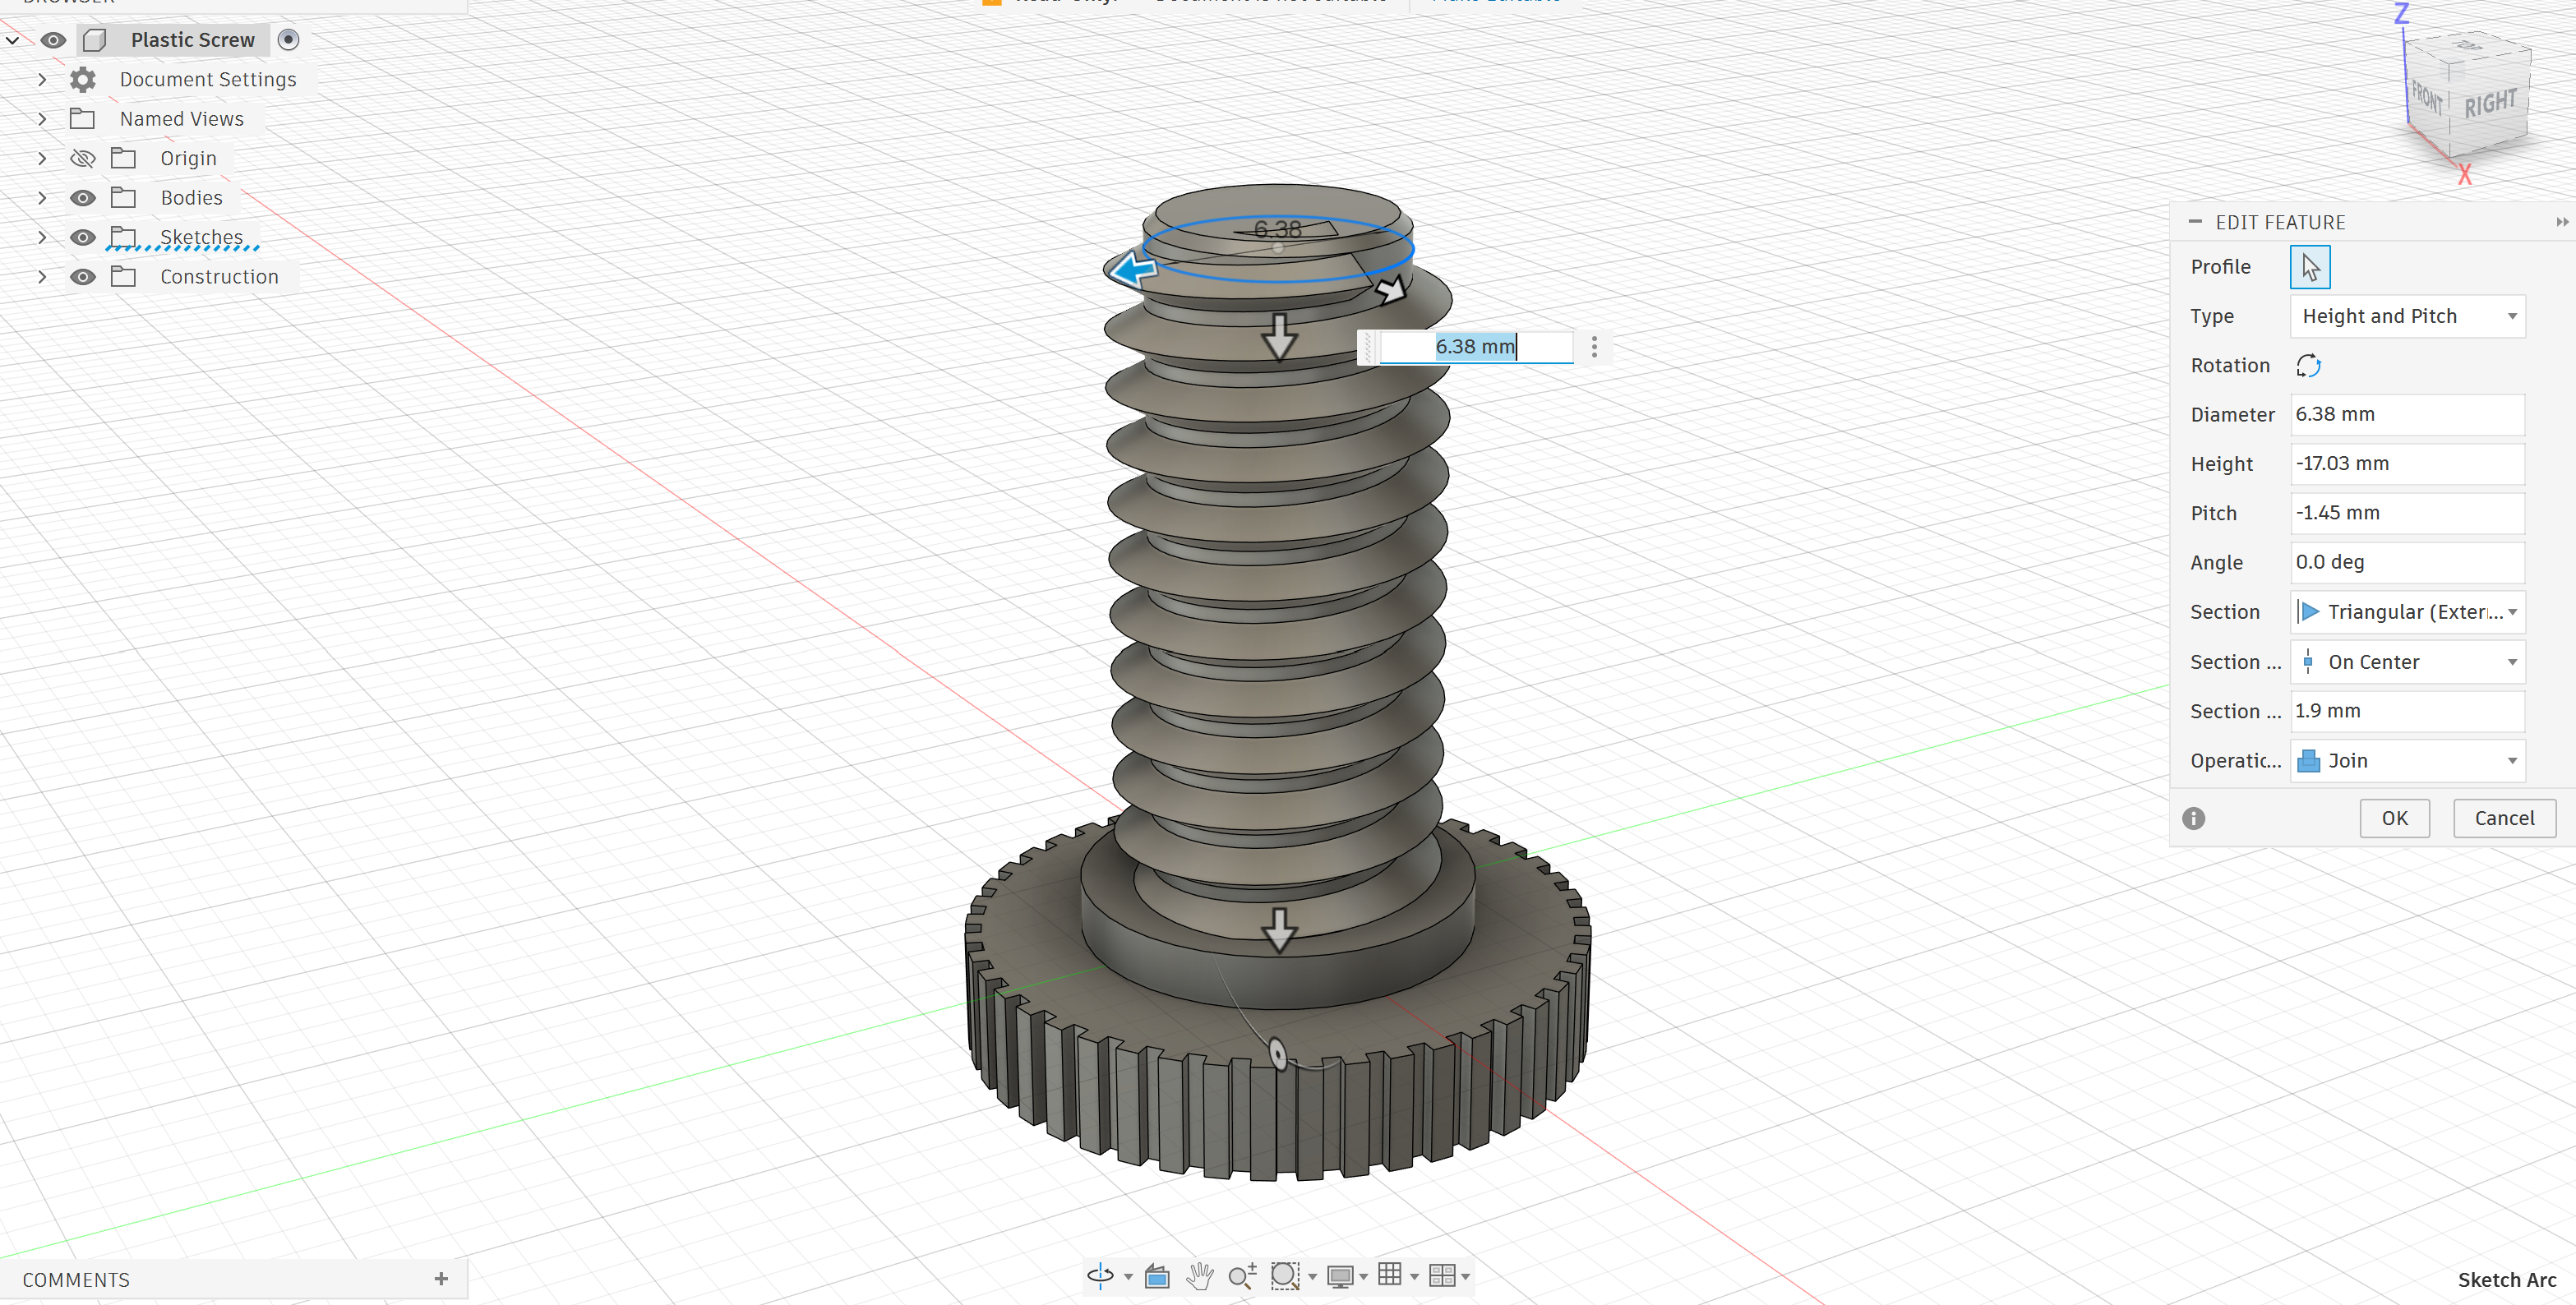Add a comment with the plus icon
Image resolution: width=2576 pixels, height=1305 pixels.
click(441, 1279)
